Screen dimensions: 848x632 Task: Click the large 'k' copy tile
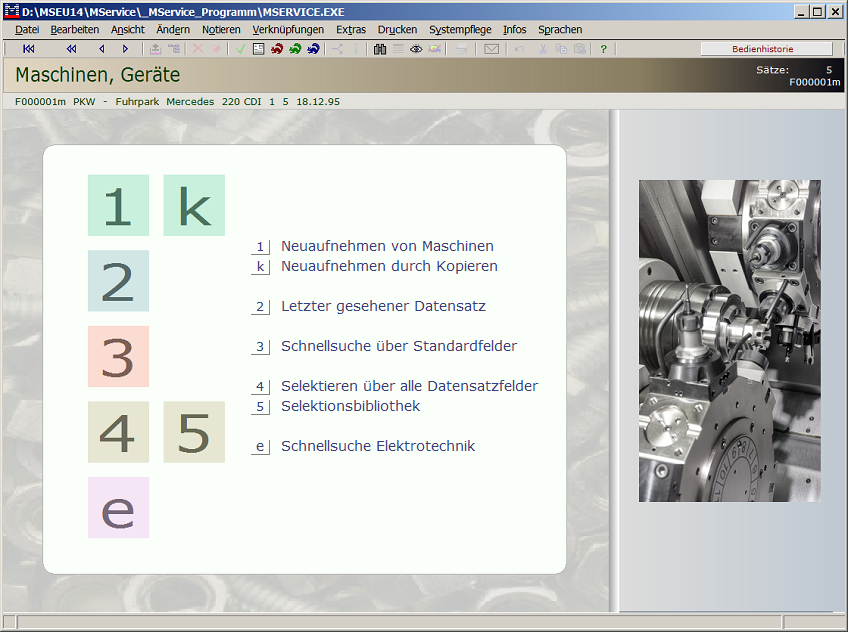(x=194, y=205)
